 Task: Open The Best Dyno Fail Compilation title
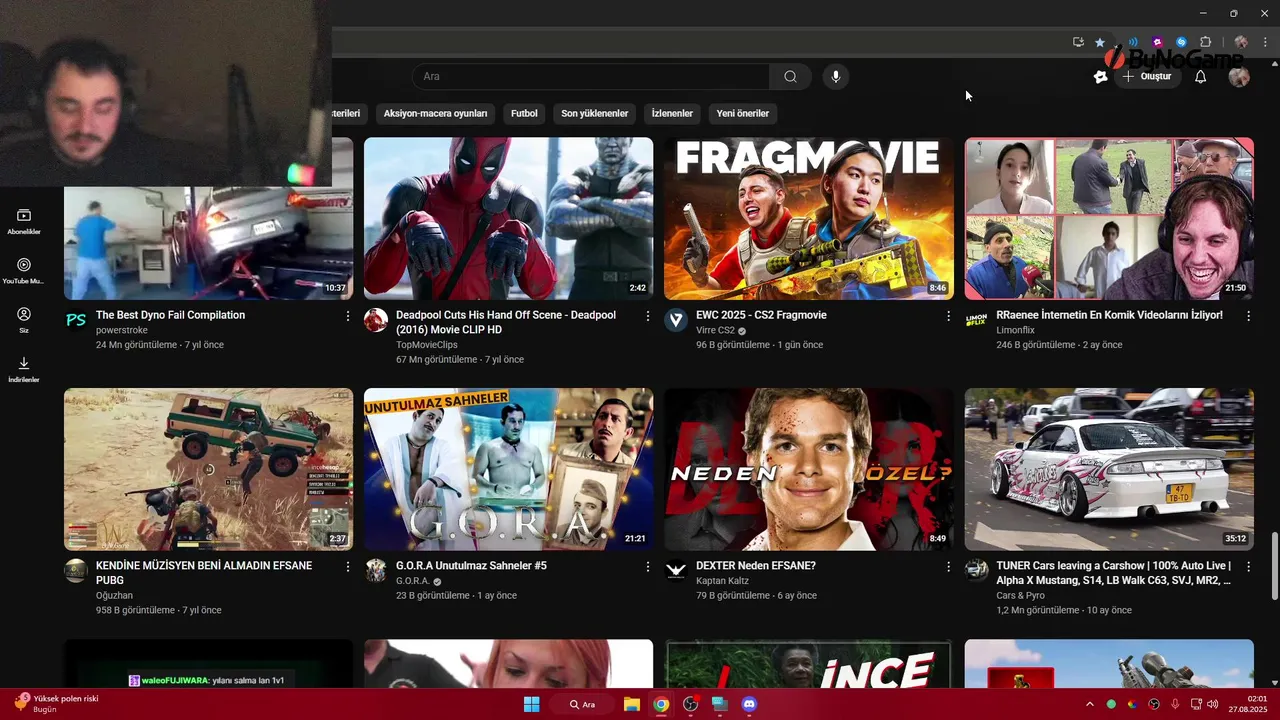(170, 315)
